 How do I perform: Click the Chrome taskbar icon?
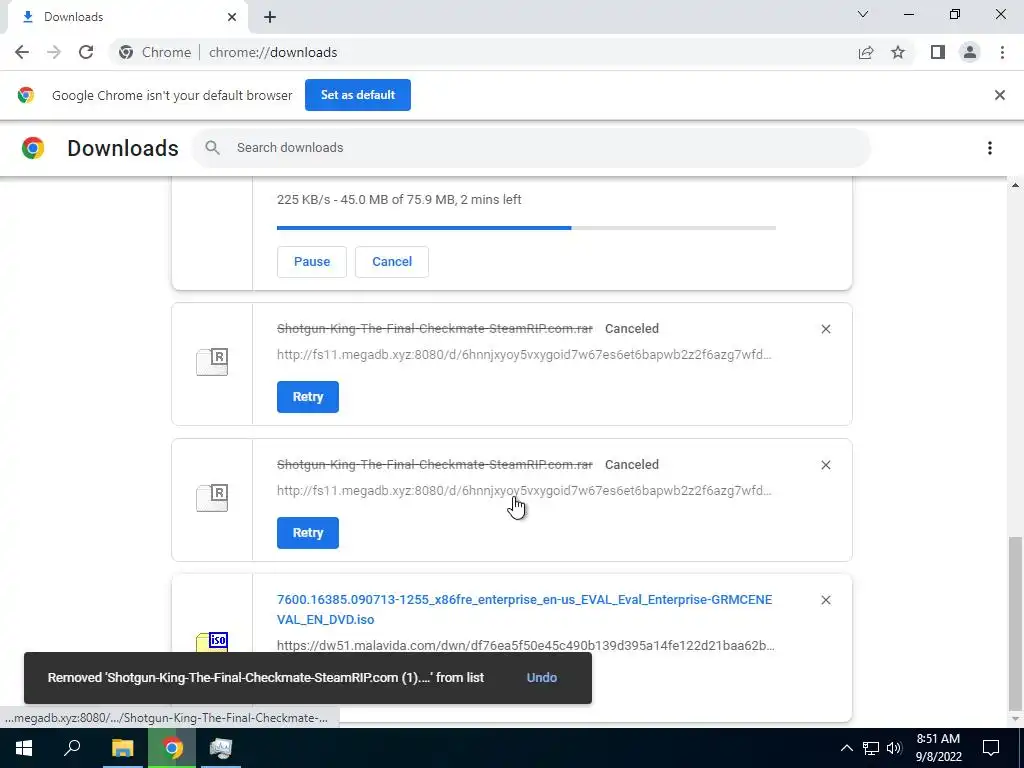pos(172,748)
